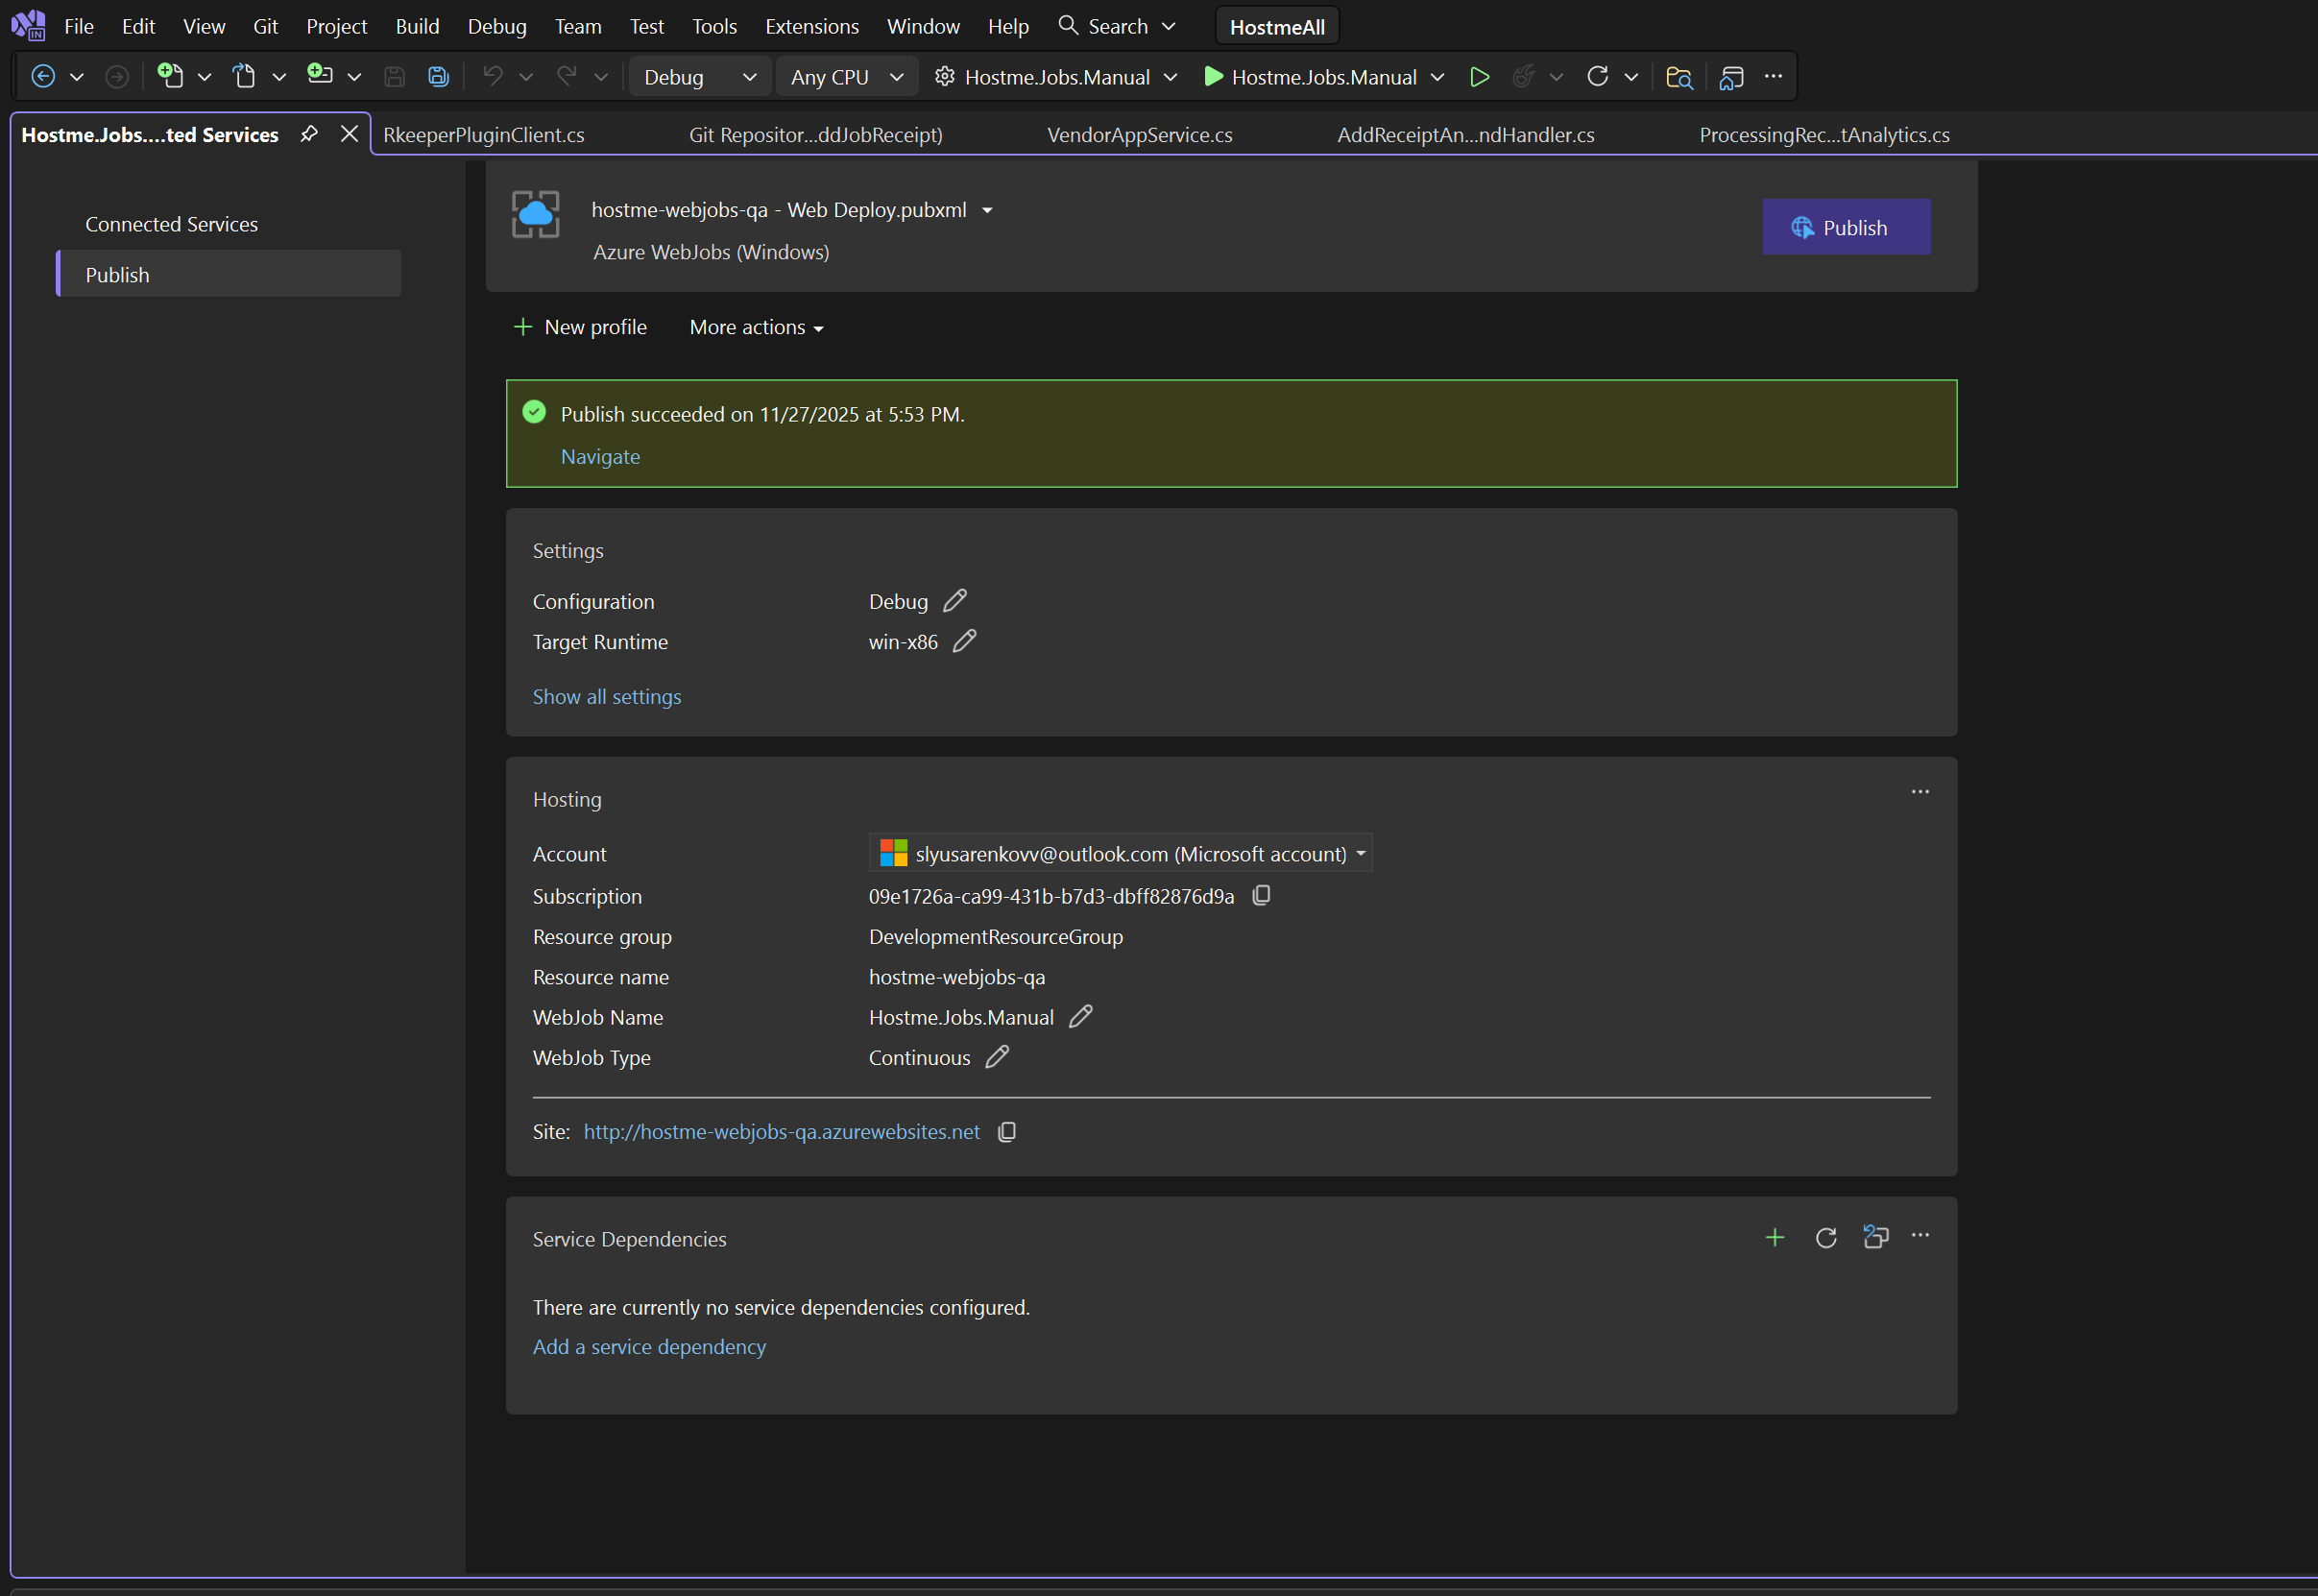Copy the subscription ID to clipboard
The width and height of the screenshot is (2318, 1596).
click(x=1261, y=895)
